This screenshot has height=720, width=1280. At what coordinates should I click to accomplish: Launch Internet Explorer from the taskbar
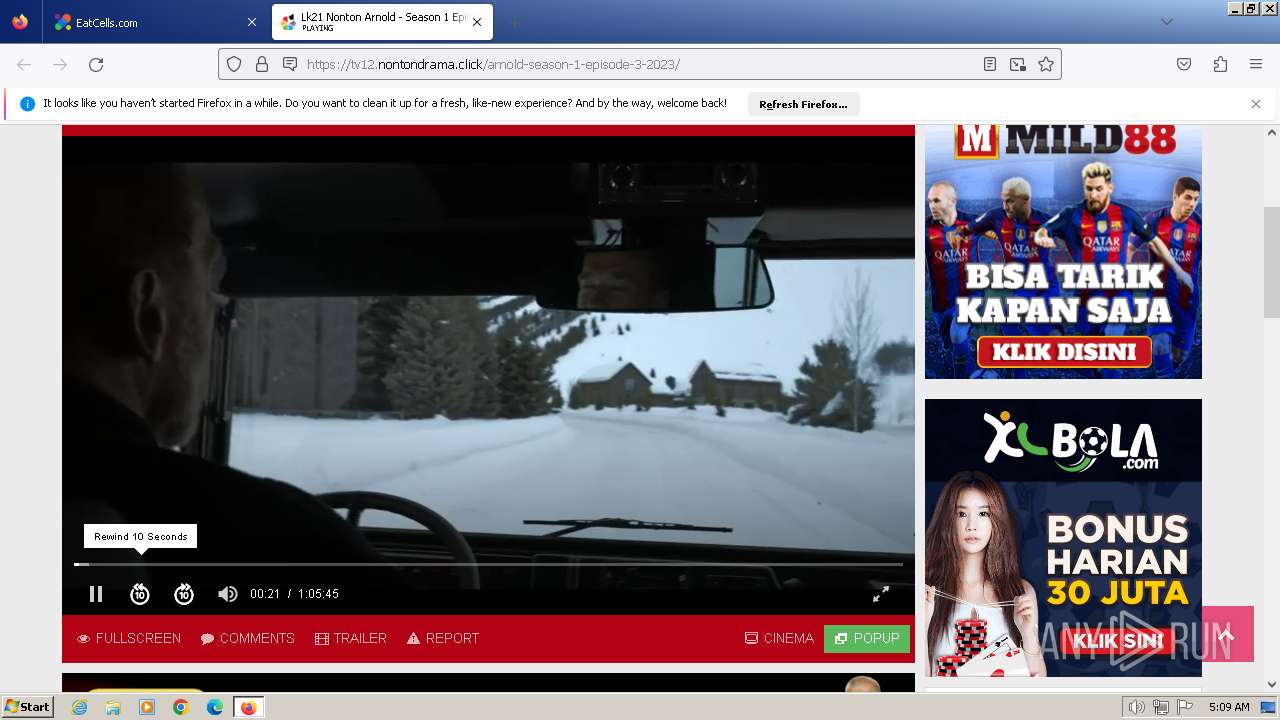80,707
